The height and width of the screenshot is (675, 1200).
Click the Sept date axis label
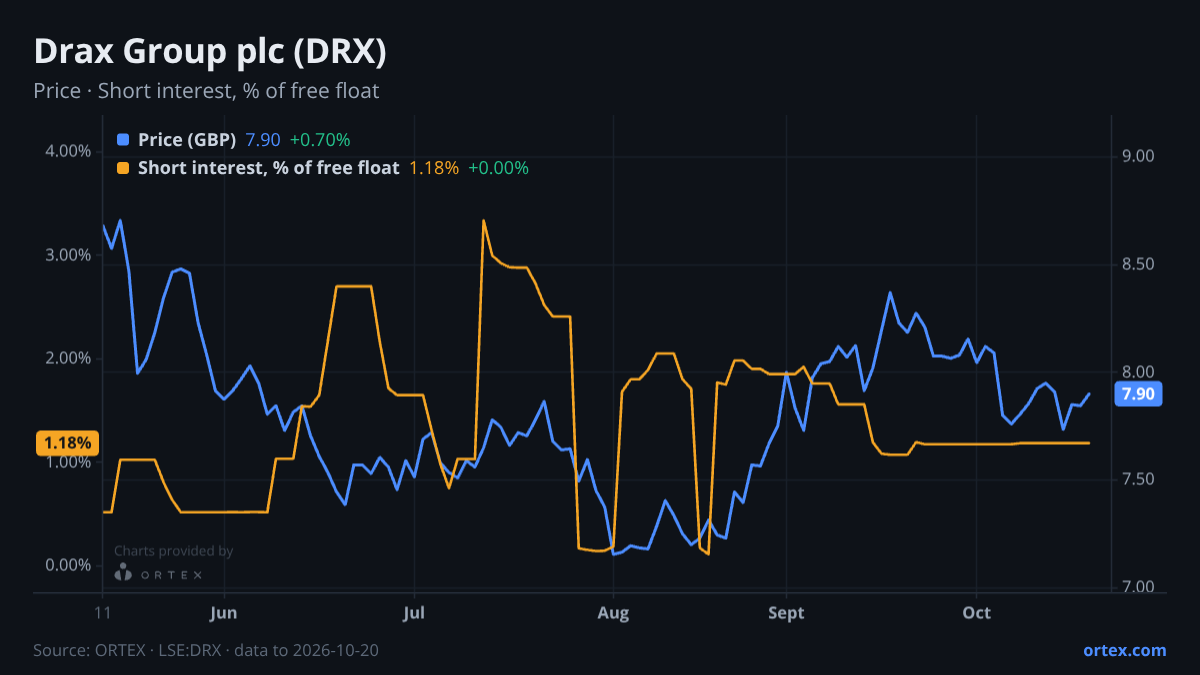tap(787, 612)
